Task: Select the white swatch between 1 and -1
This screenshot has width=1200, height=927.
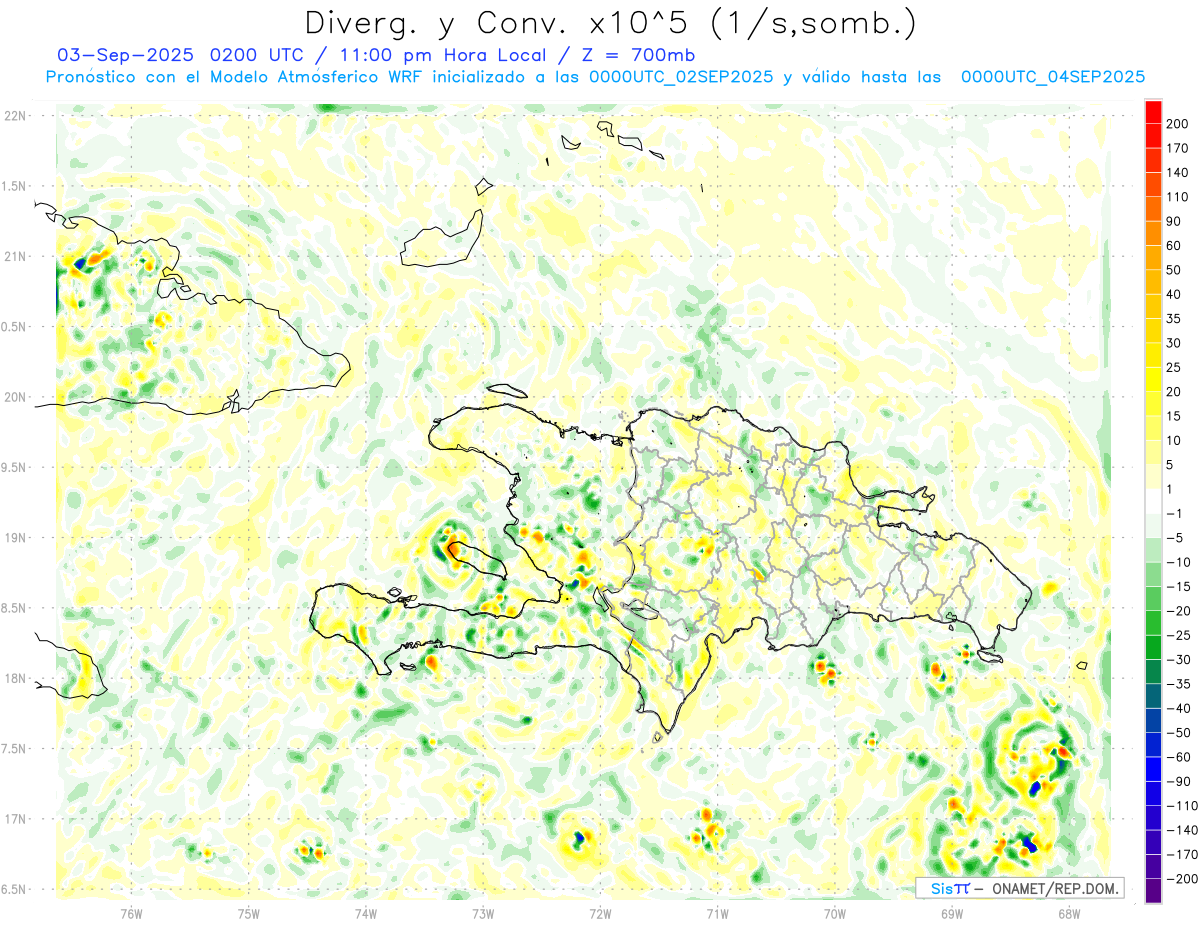Action: tap(1153, 501)
